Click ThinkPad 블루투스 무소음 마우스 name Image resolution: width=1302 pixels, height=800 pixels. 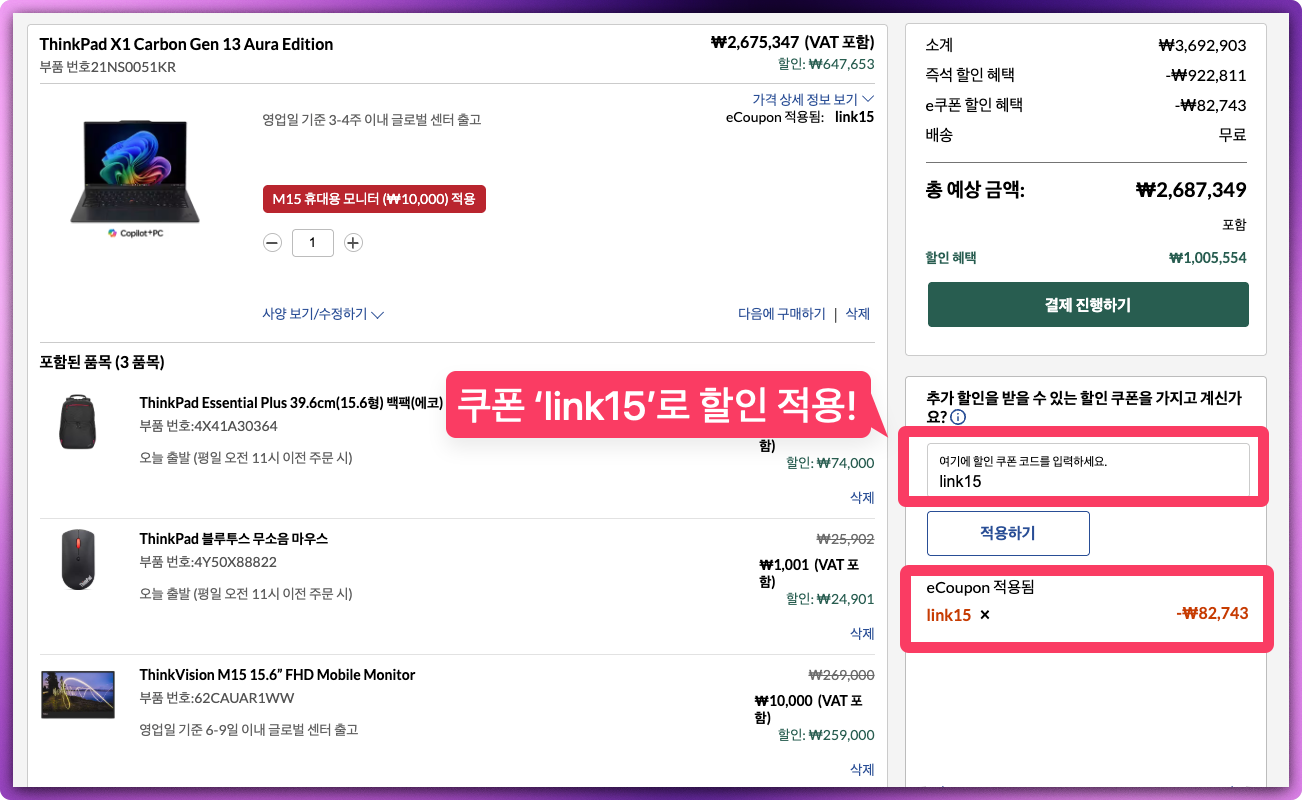pos(234,539)
